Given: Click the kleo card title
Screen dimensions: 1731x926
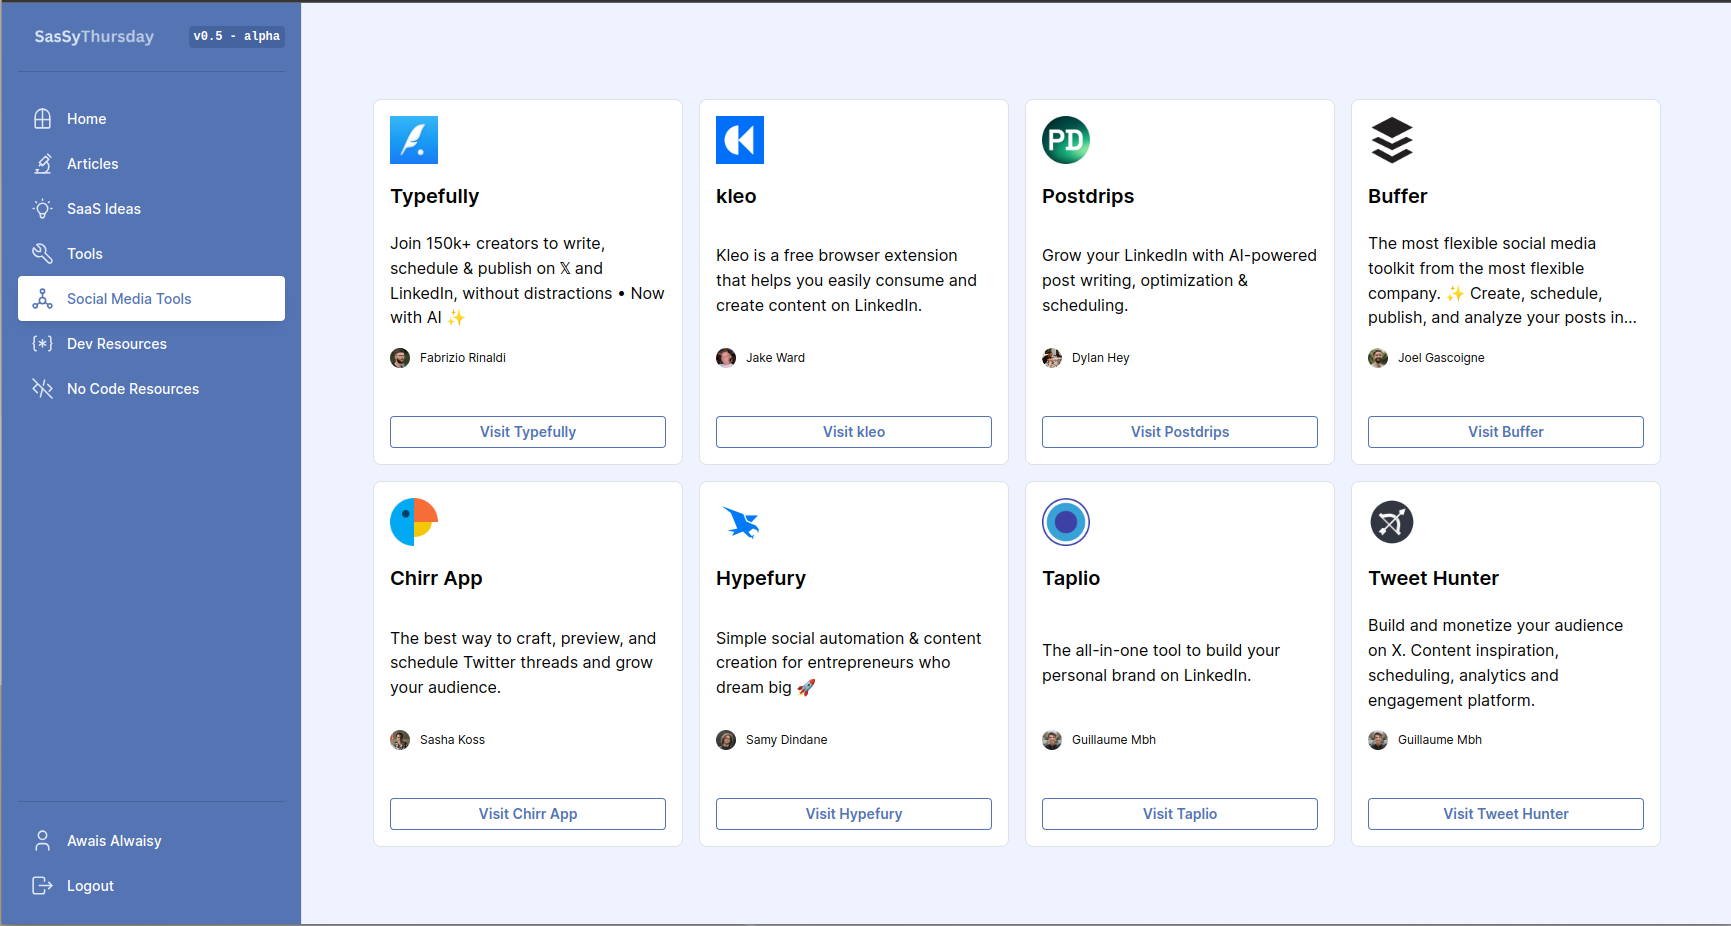Looking at the screenshot, I should point(736,196).
